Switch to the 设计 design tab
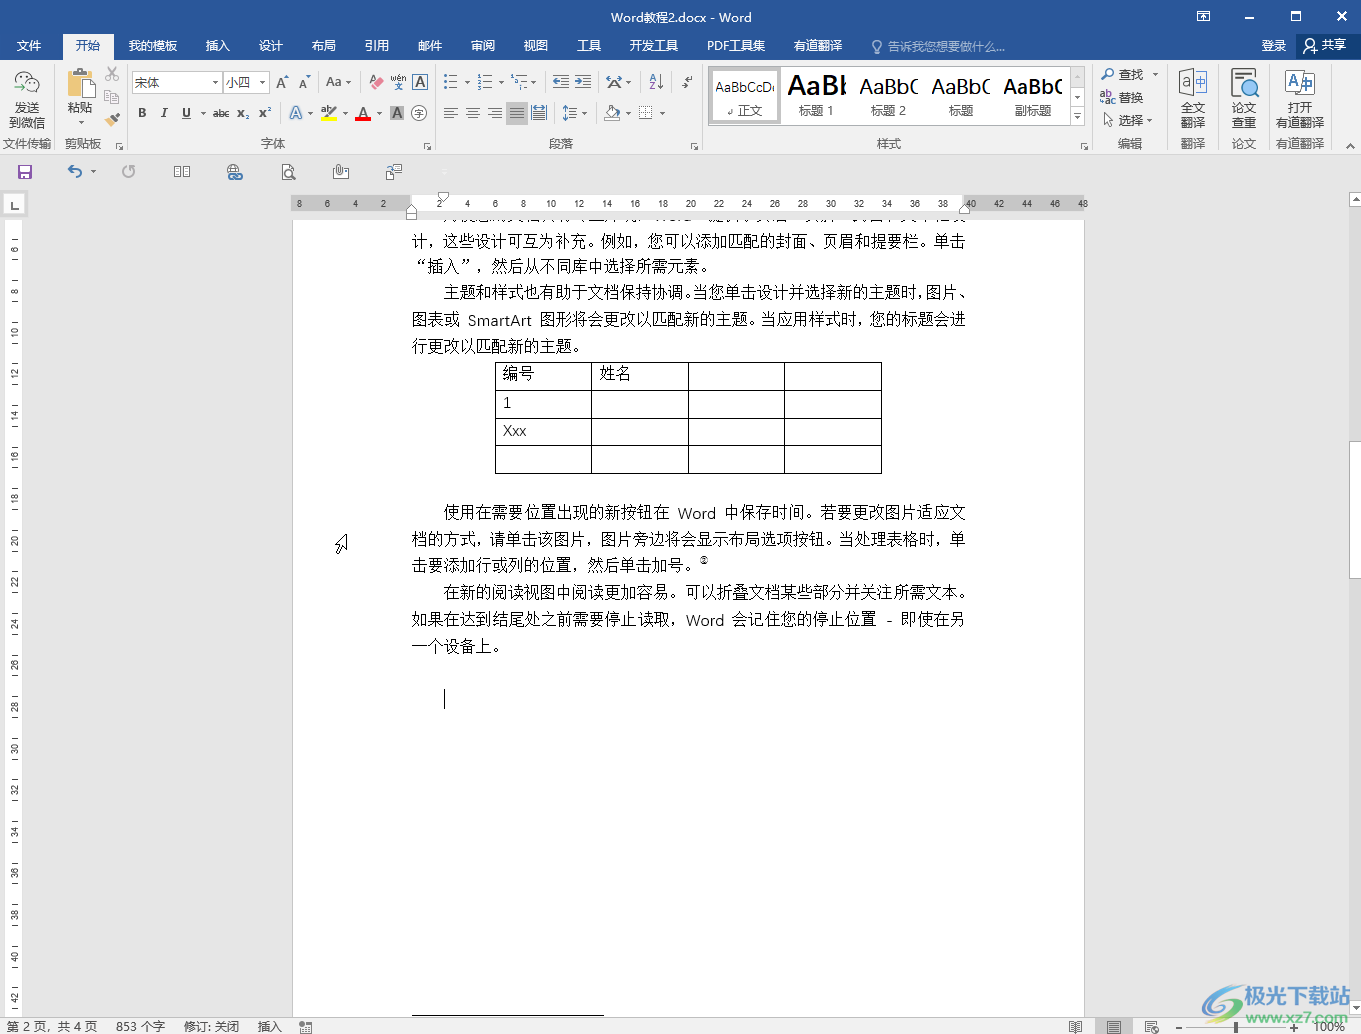1361x1034 pixels. click(x=270, y=46)
